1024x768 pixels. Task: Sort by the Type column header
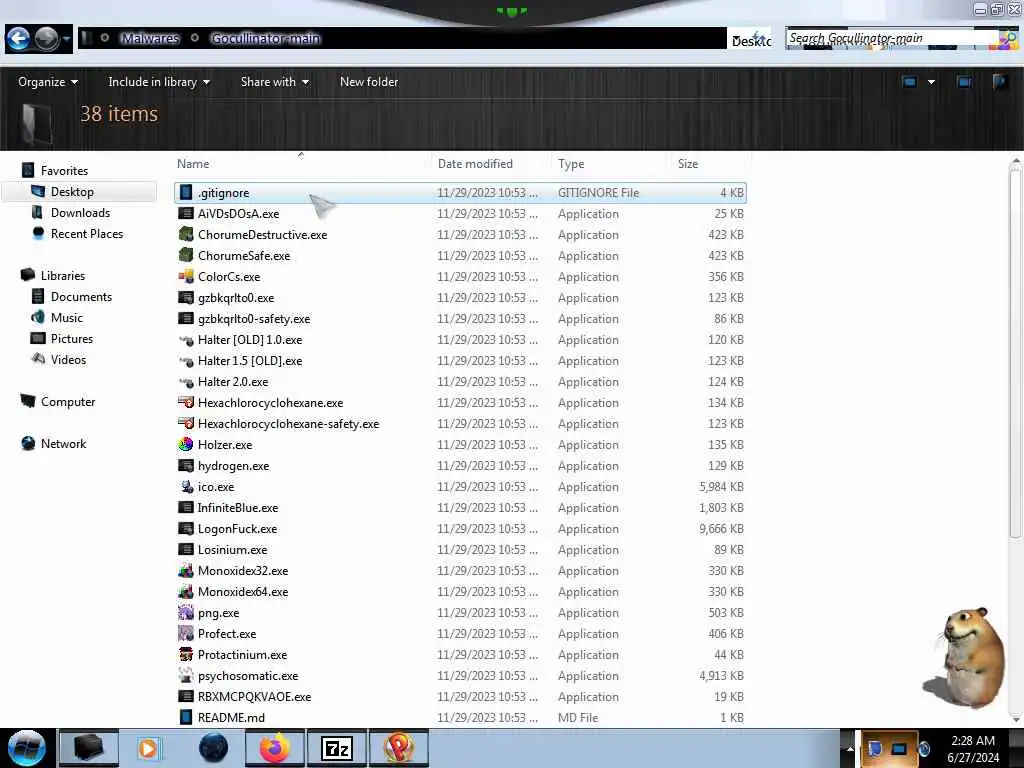[x=571, y=164]
